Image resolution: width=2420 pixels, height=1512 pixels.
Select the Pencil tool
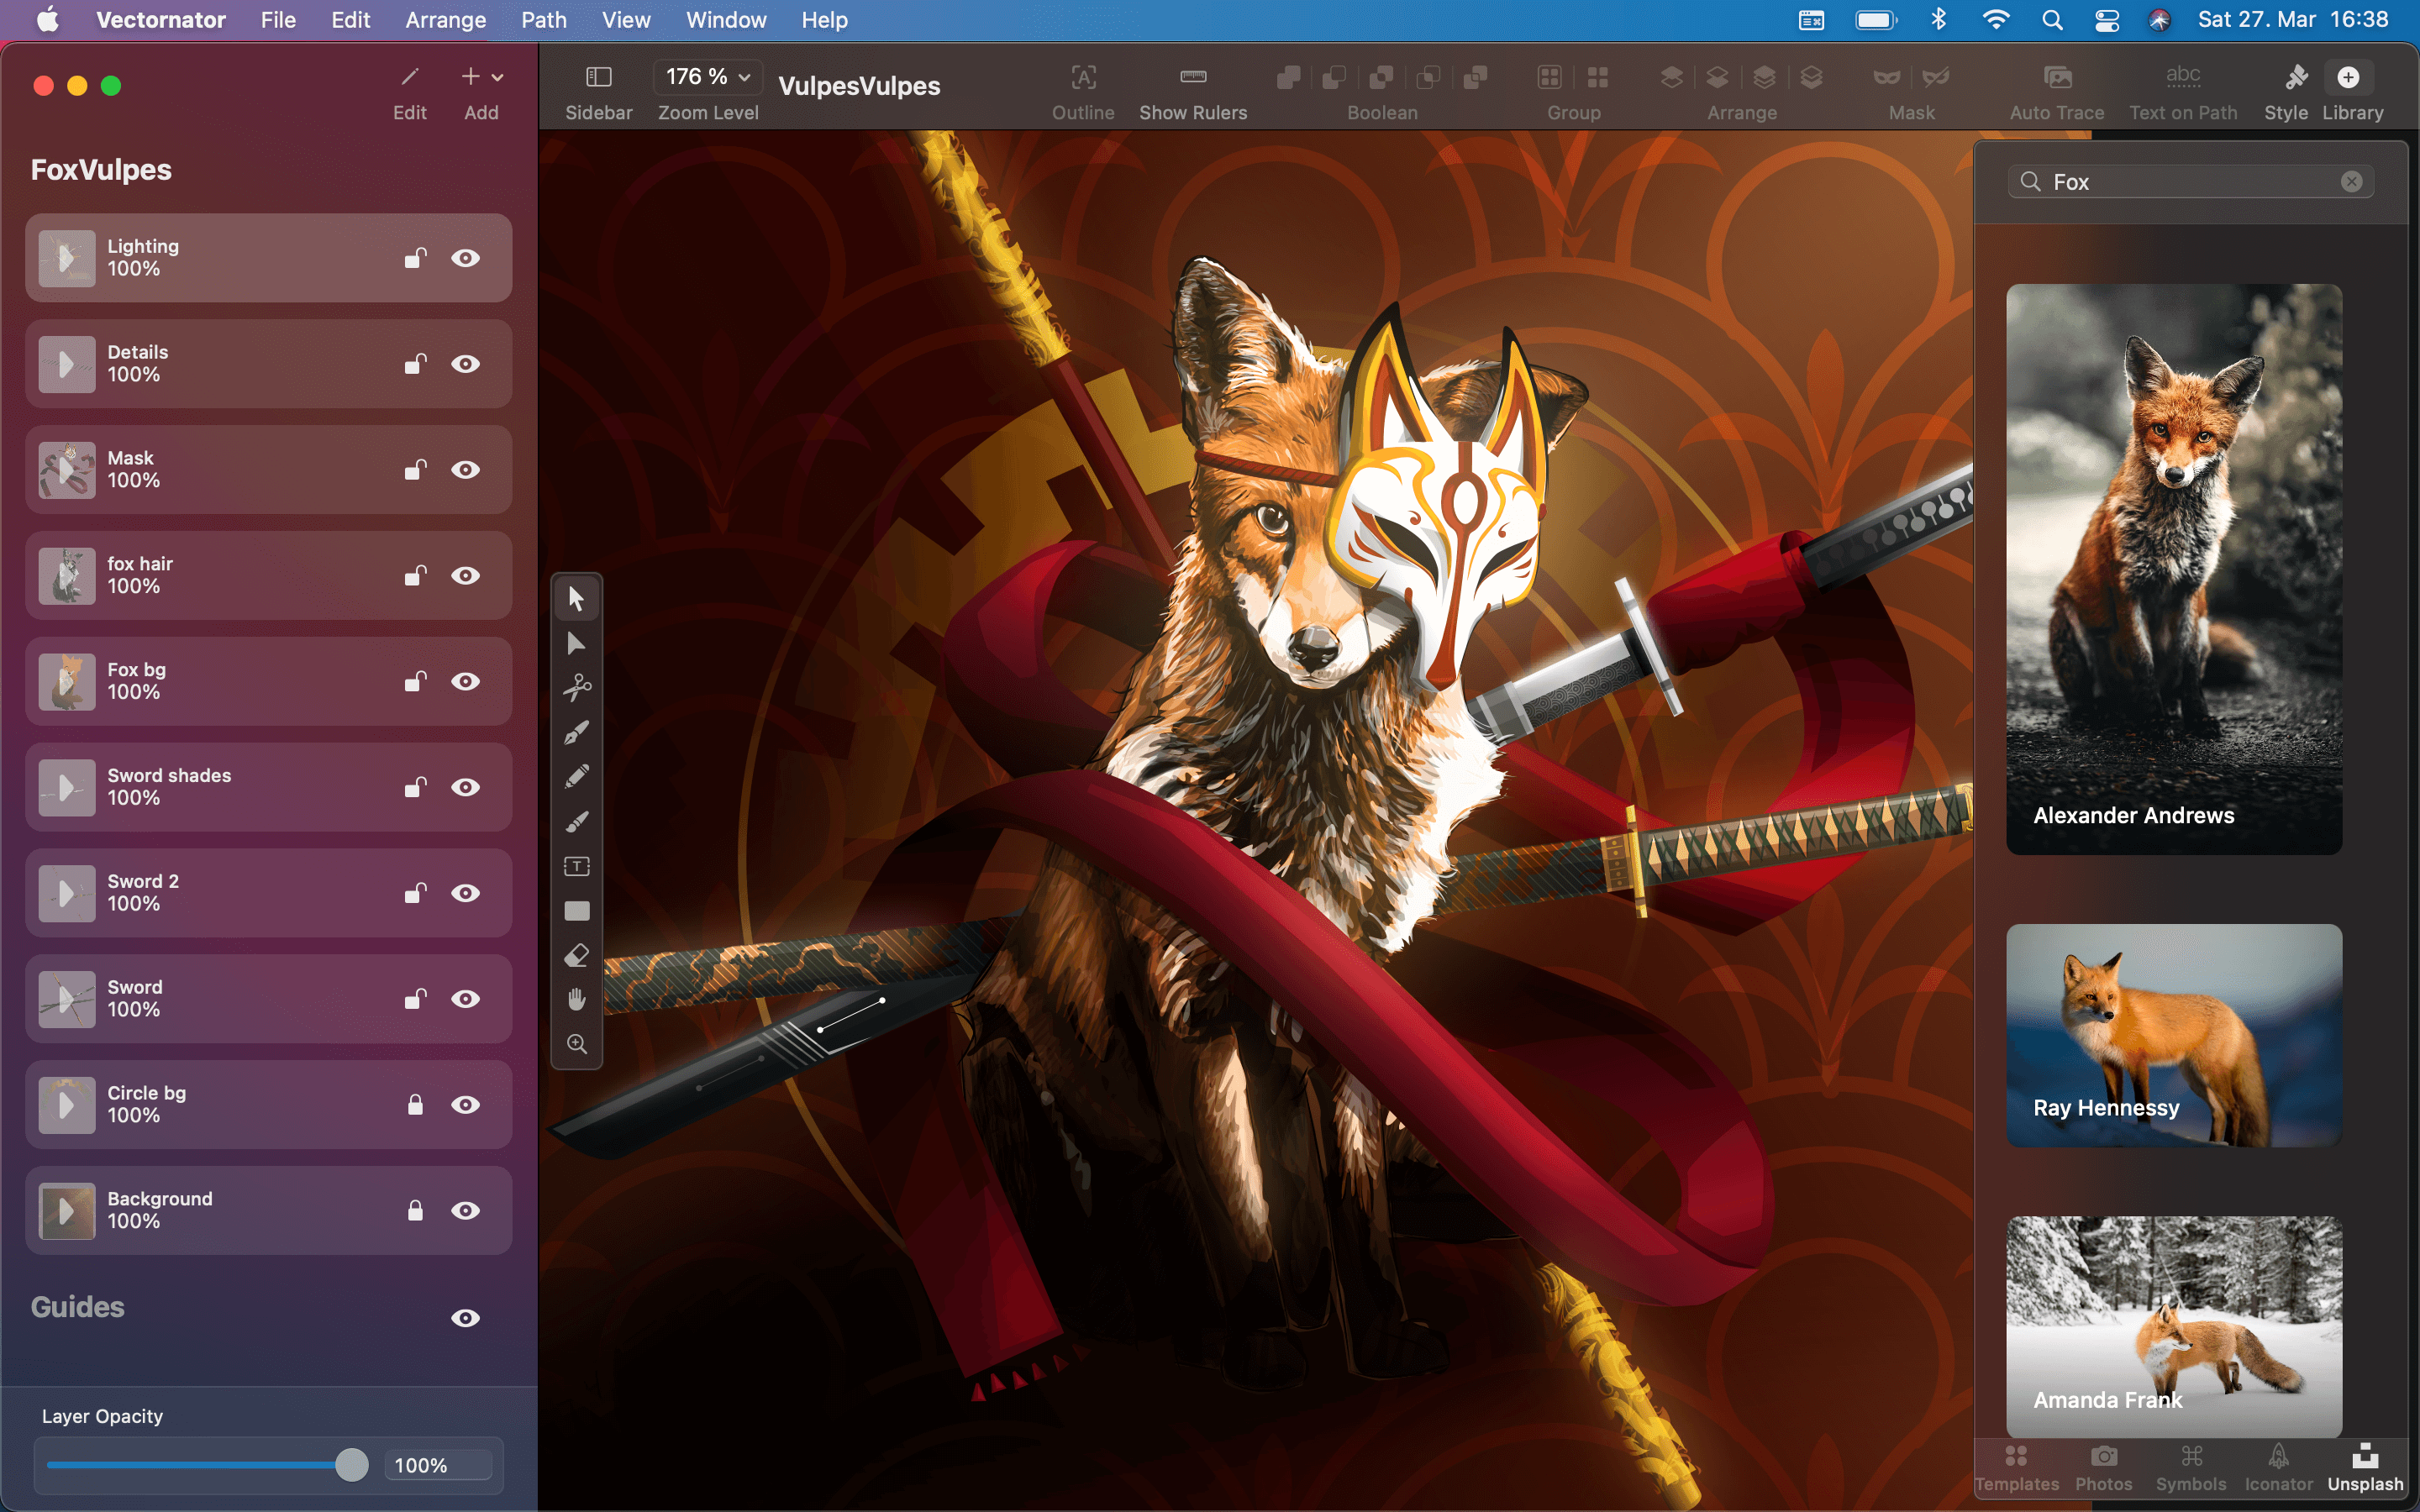click(x=576, y=777)
